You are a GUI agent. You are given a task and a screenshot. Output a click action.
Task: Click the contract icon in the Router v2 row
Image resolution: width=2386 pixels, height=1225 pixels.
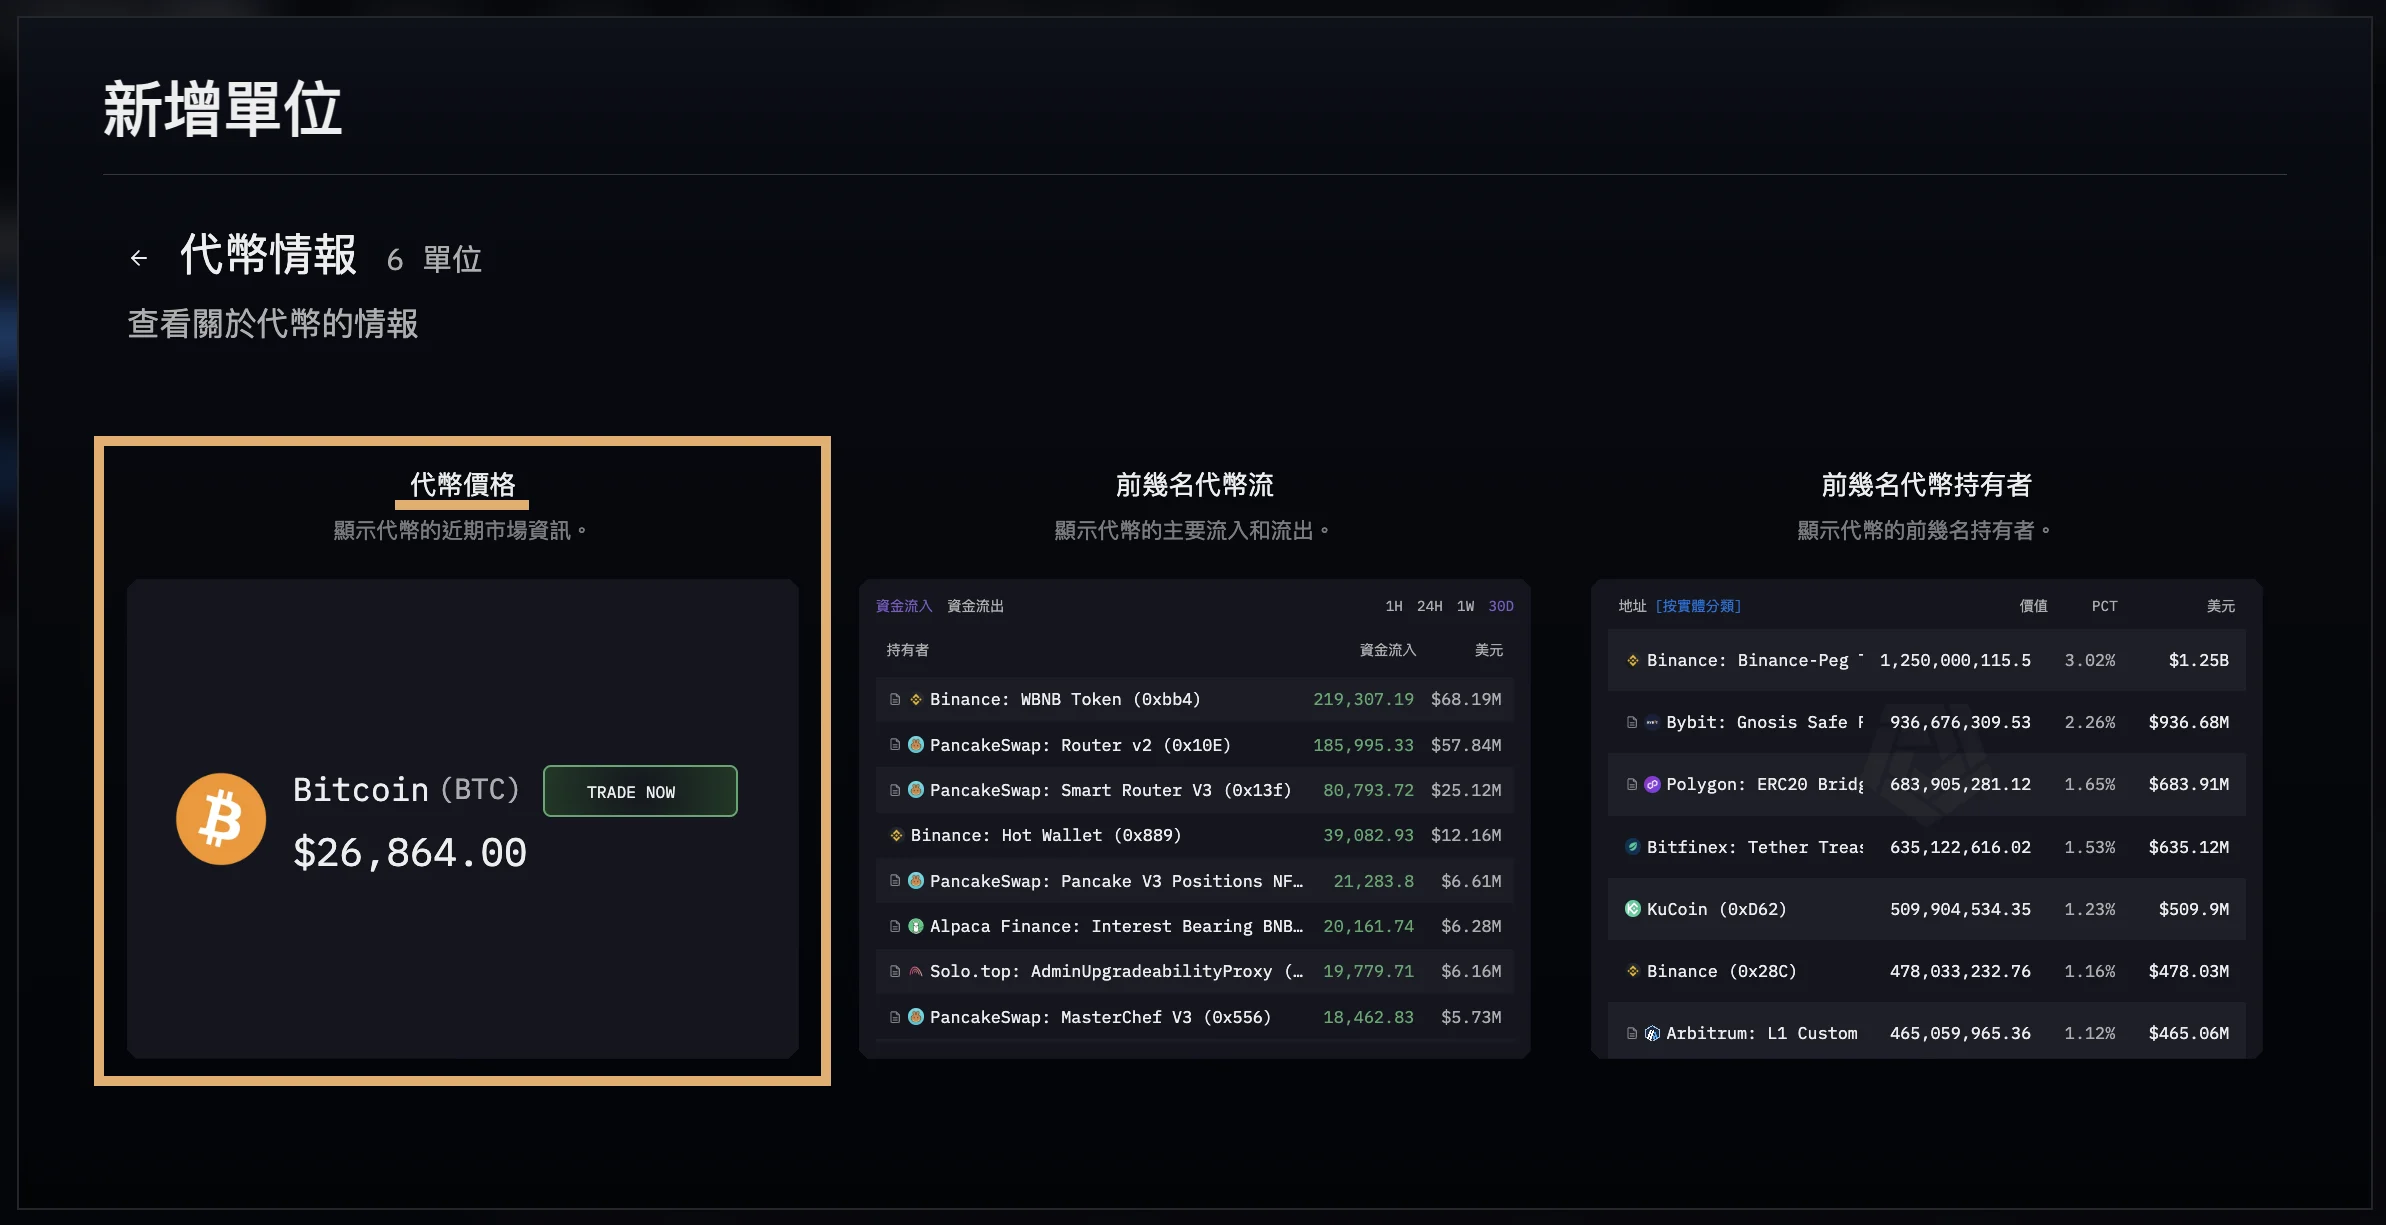point(895,745)
